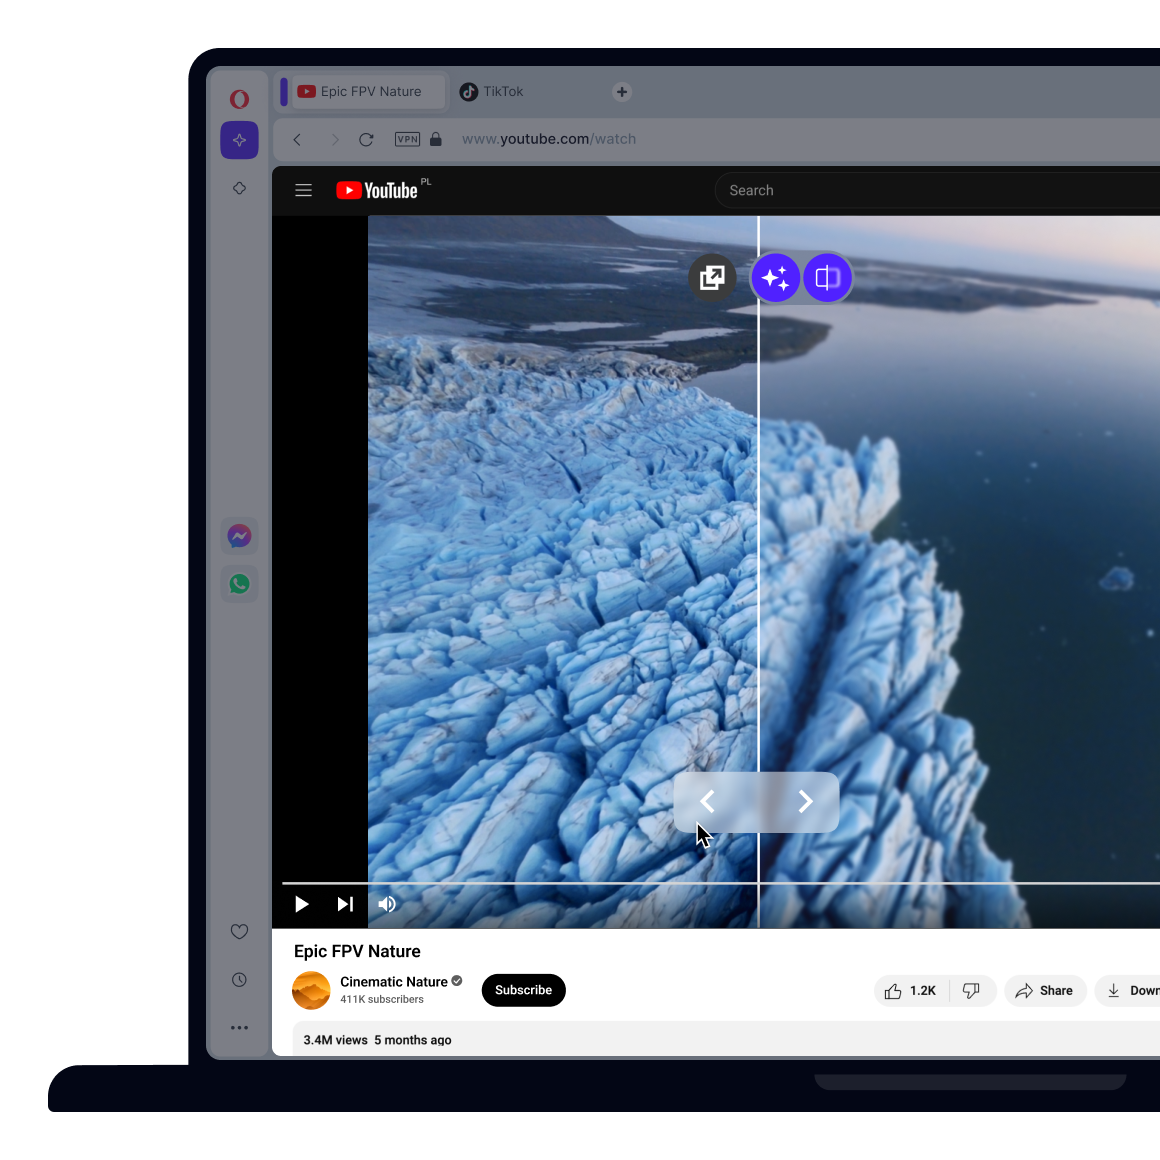This screenshot has width=1160, height=1160.
Task: Open a new tab with plus button
Action: point(621,92)
